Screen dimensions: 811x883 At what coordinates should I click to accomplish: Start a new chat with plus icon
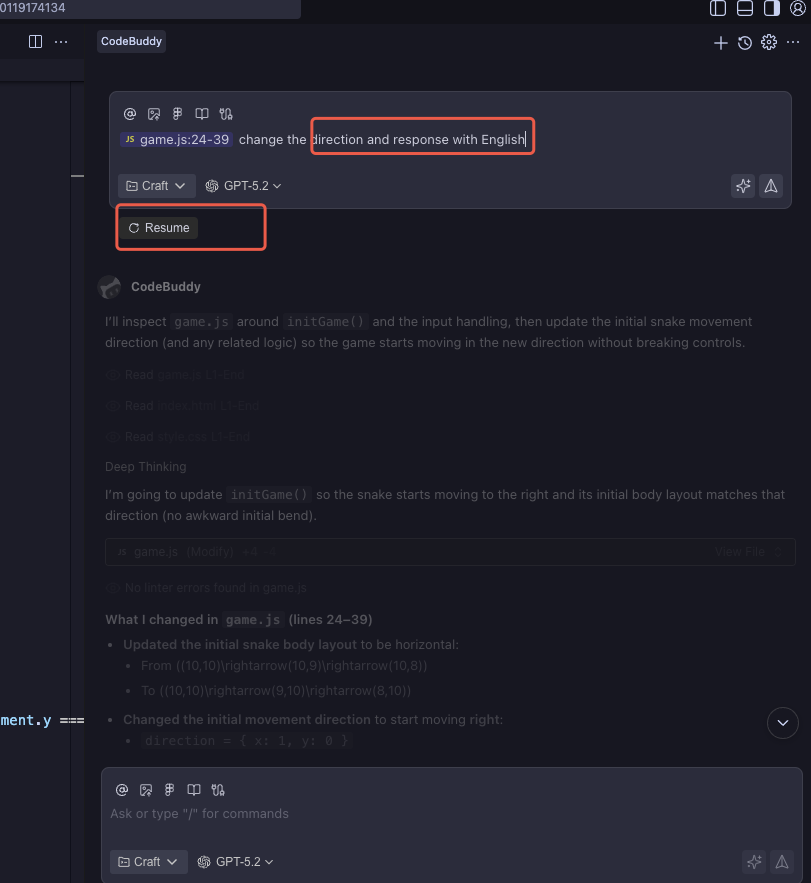[x=720, y=43]
